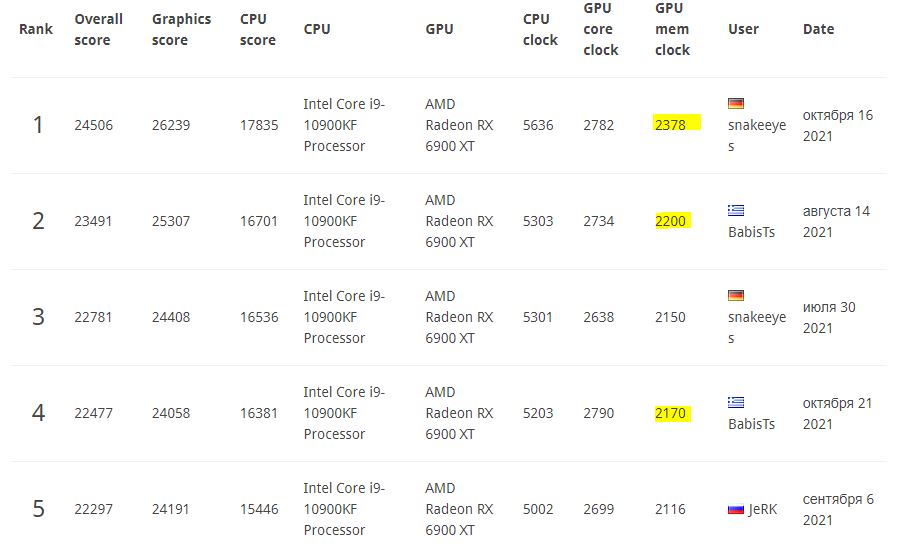The image size is (903, 551).
Task: Click the German flag in rank 1 row
Action: pyautogui.click(x=736, y=103)
